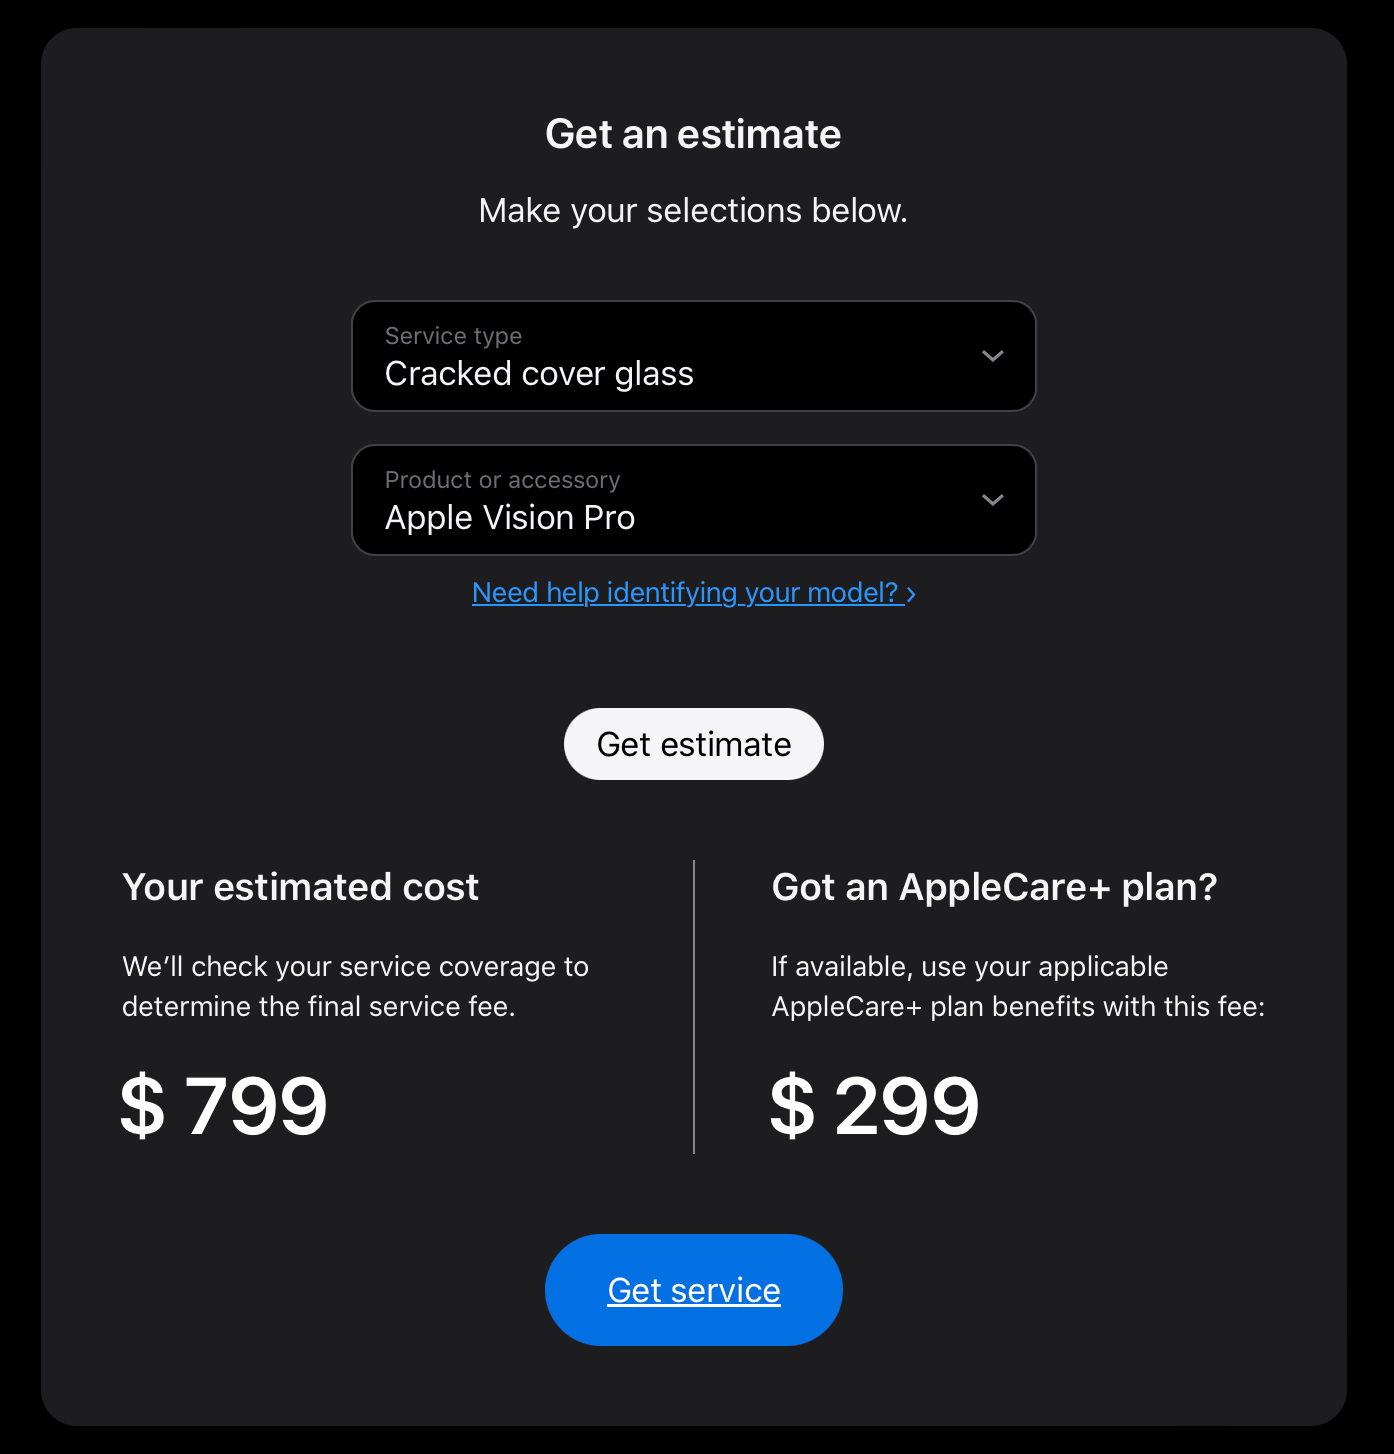Click the service coverage description paragraph
The height and width of the screenshot is (1454, 1394).
(355, 986)
